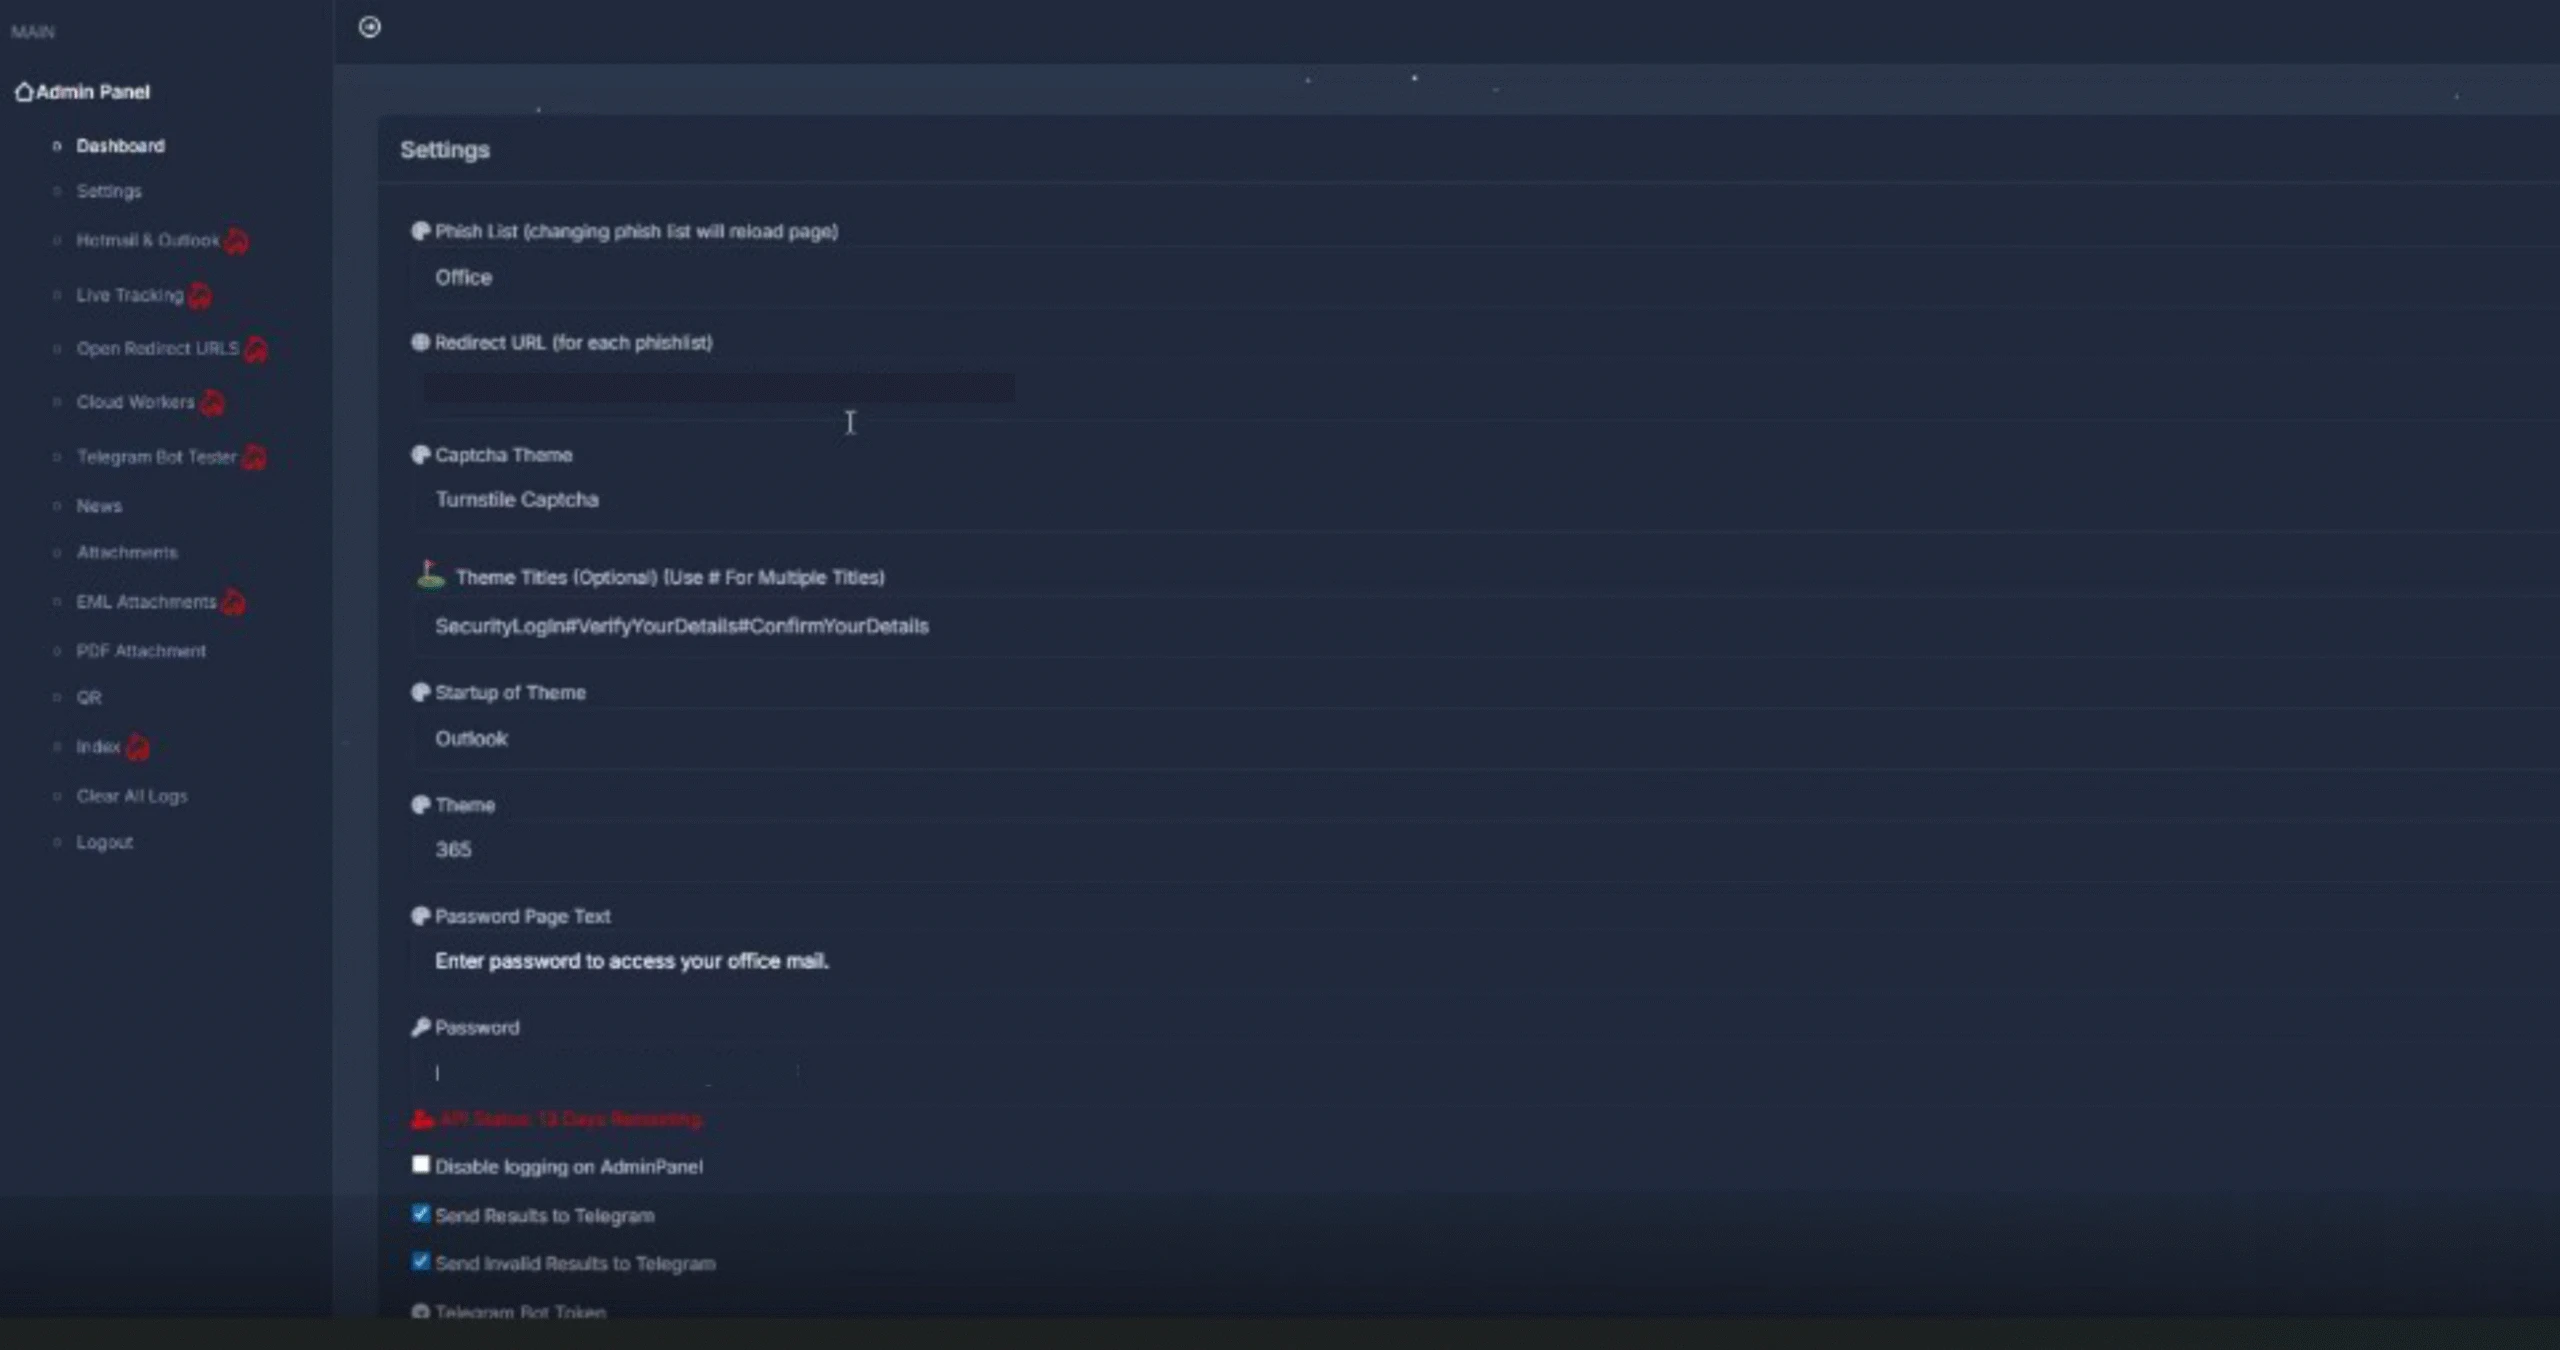Uncheck Send Results to Telegram
The width and height of the screenshot is (2560, 1350).
point(421,1213)
